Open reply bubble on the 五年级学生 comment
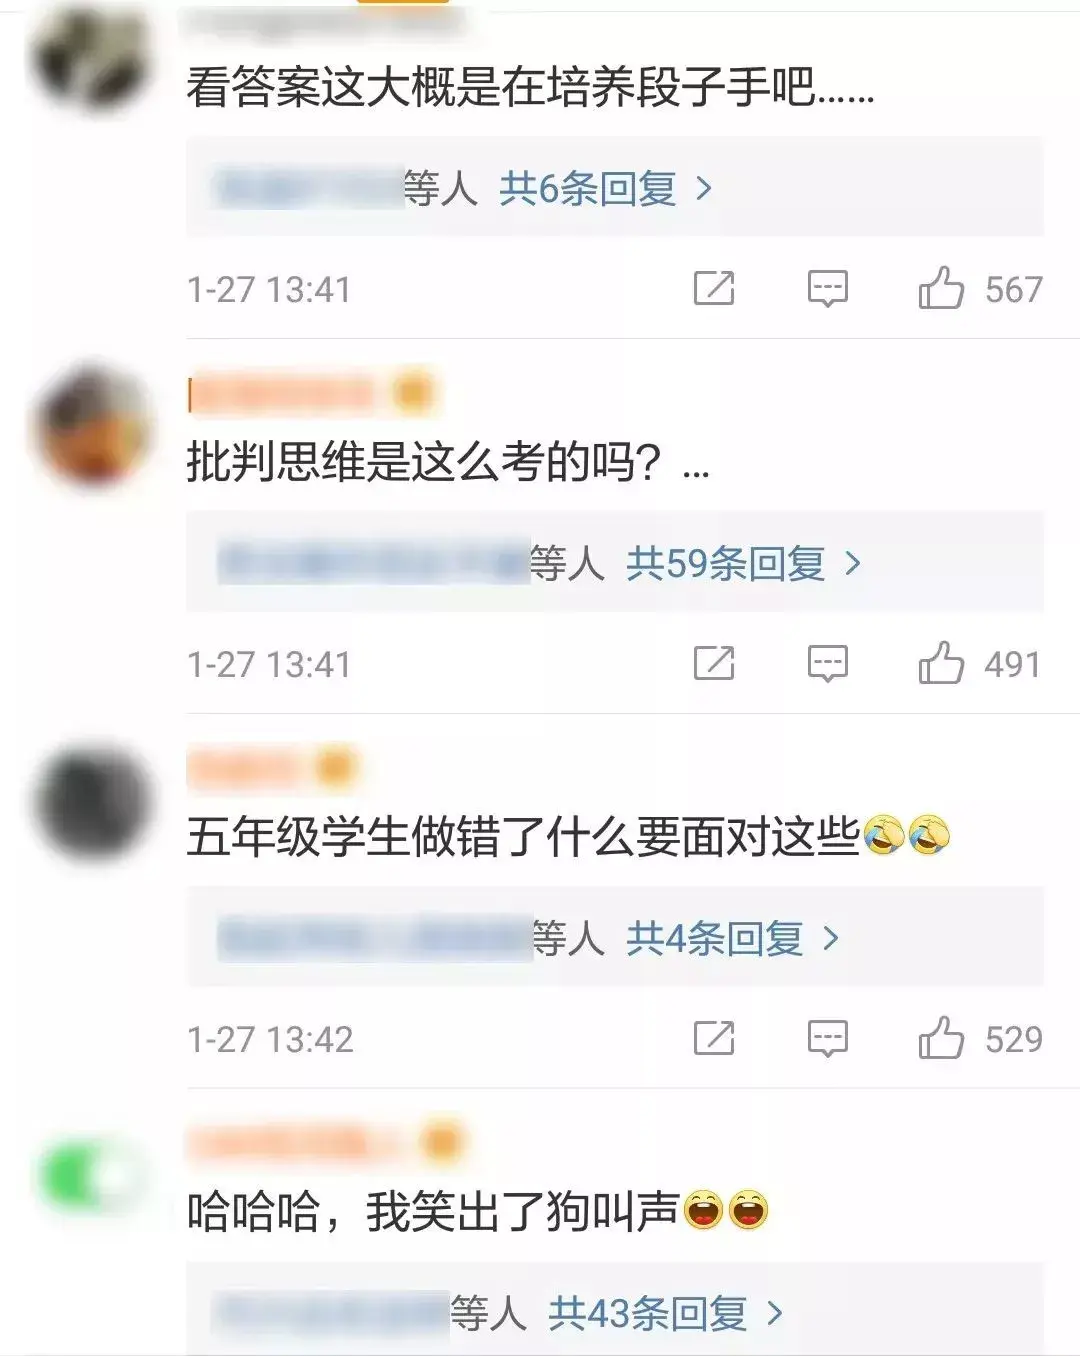Viewport: 1080px width, 1356px height. 828,1038
